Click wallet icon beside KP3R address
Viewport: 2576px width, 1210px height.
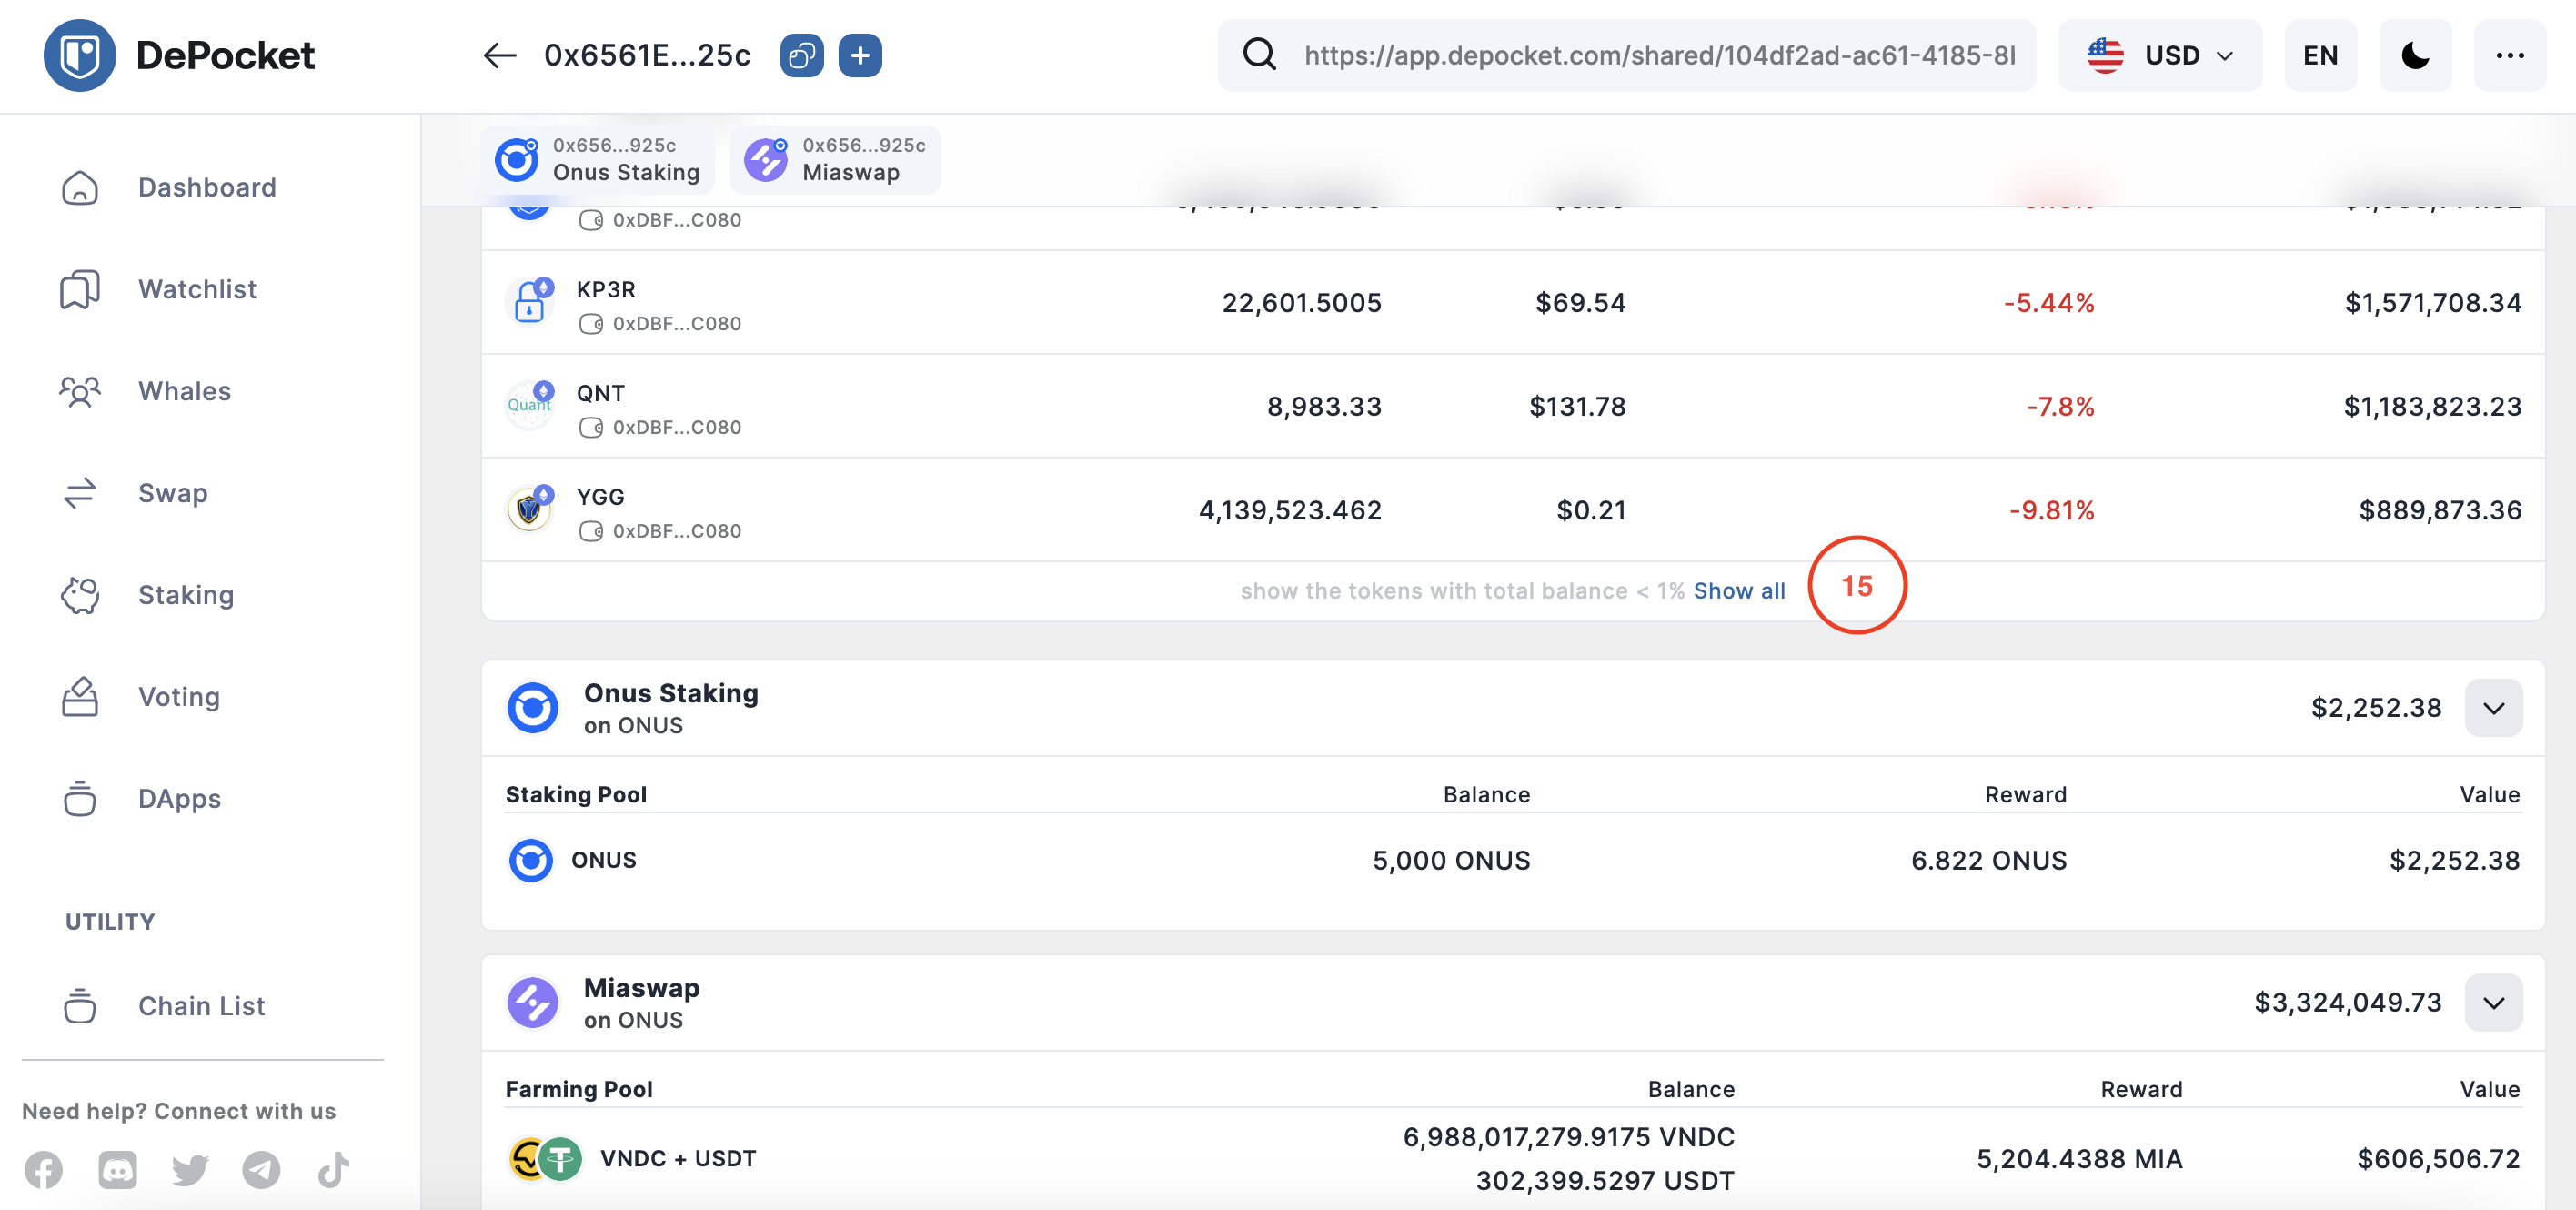[590, 324]
